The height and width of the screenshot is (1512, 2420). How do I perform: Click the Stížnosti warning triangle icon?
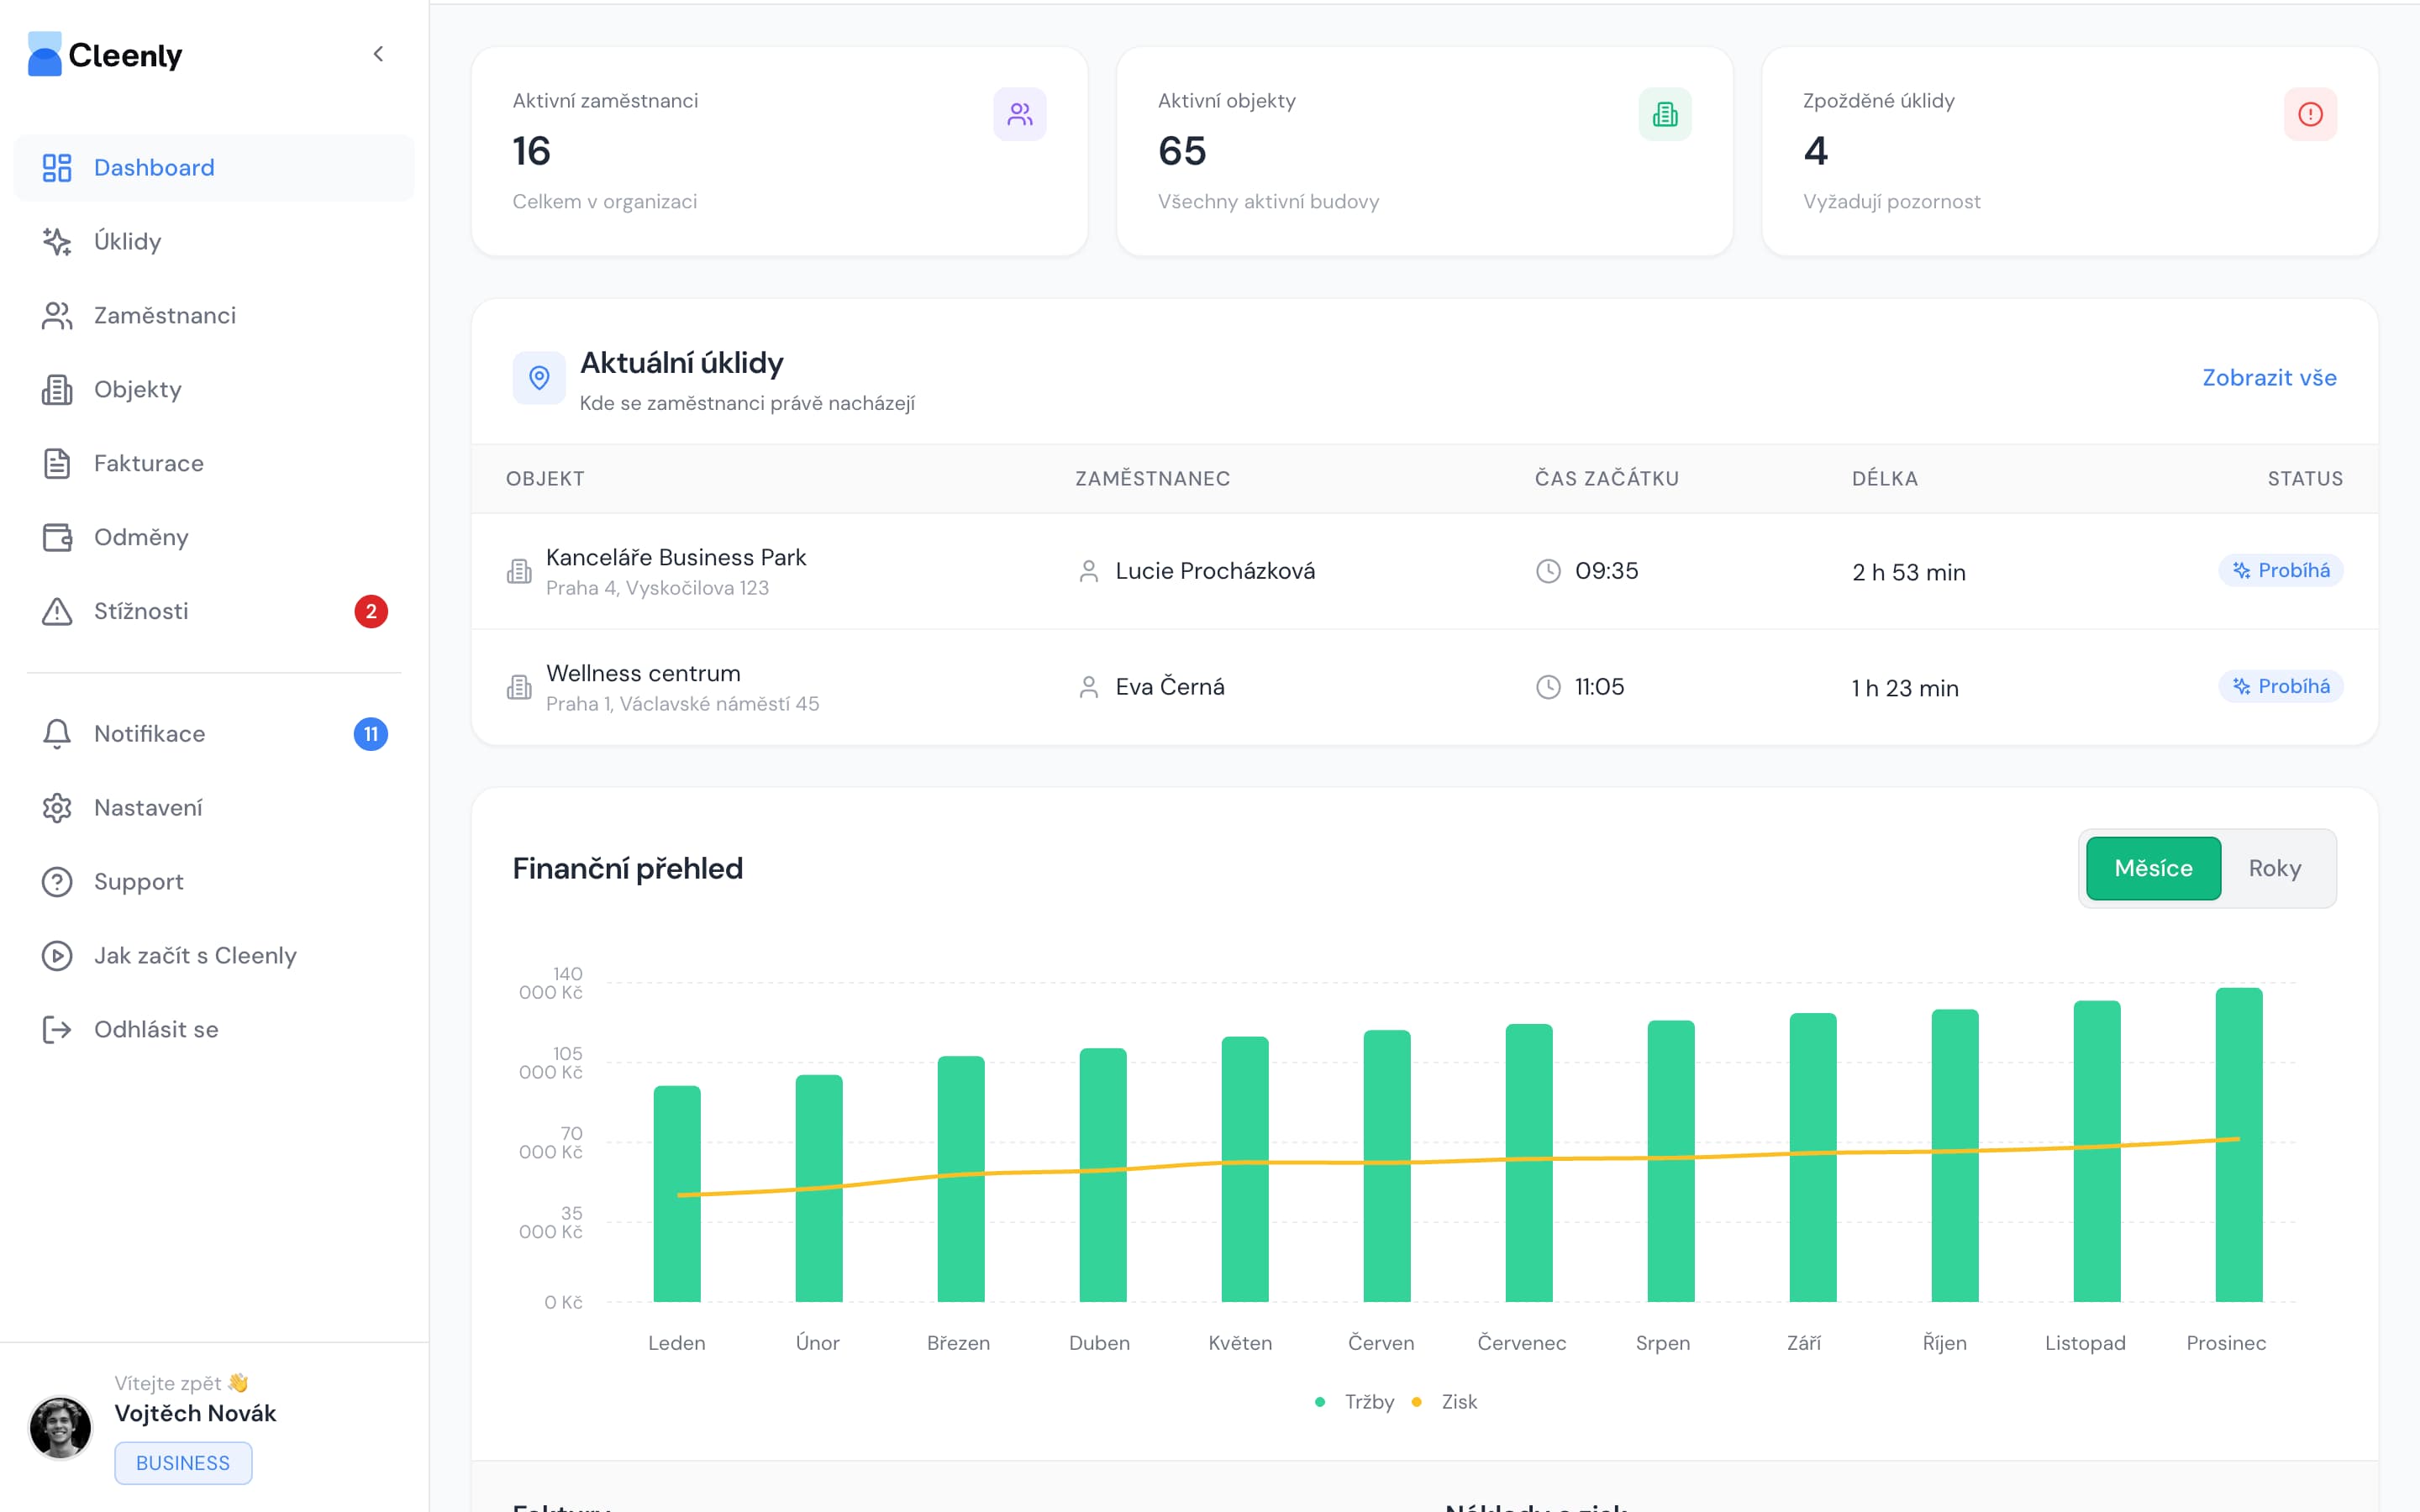[x=57, y=611]
